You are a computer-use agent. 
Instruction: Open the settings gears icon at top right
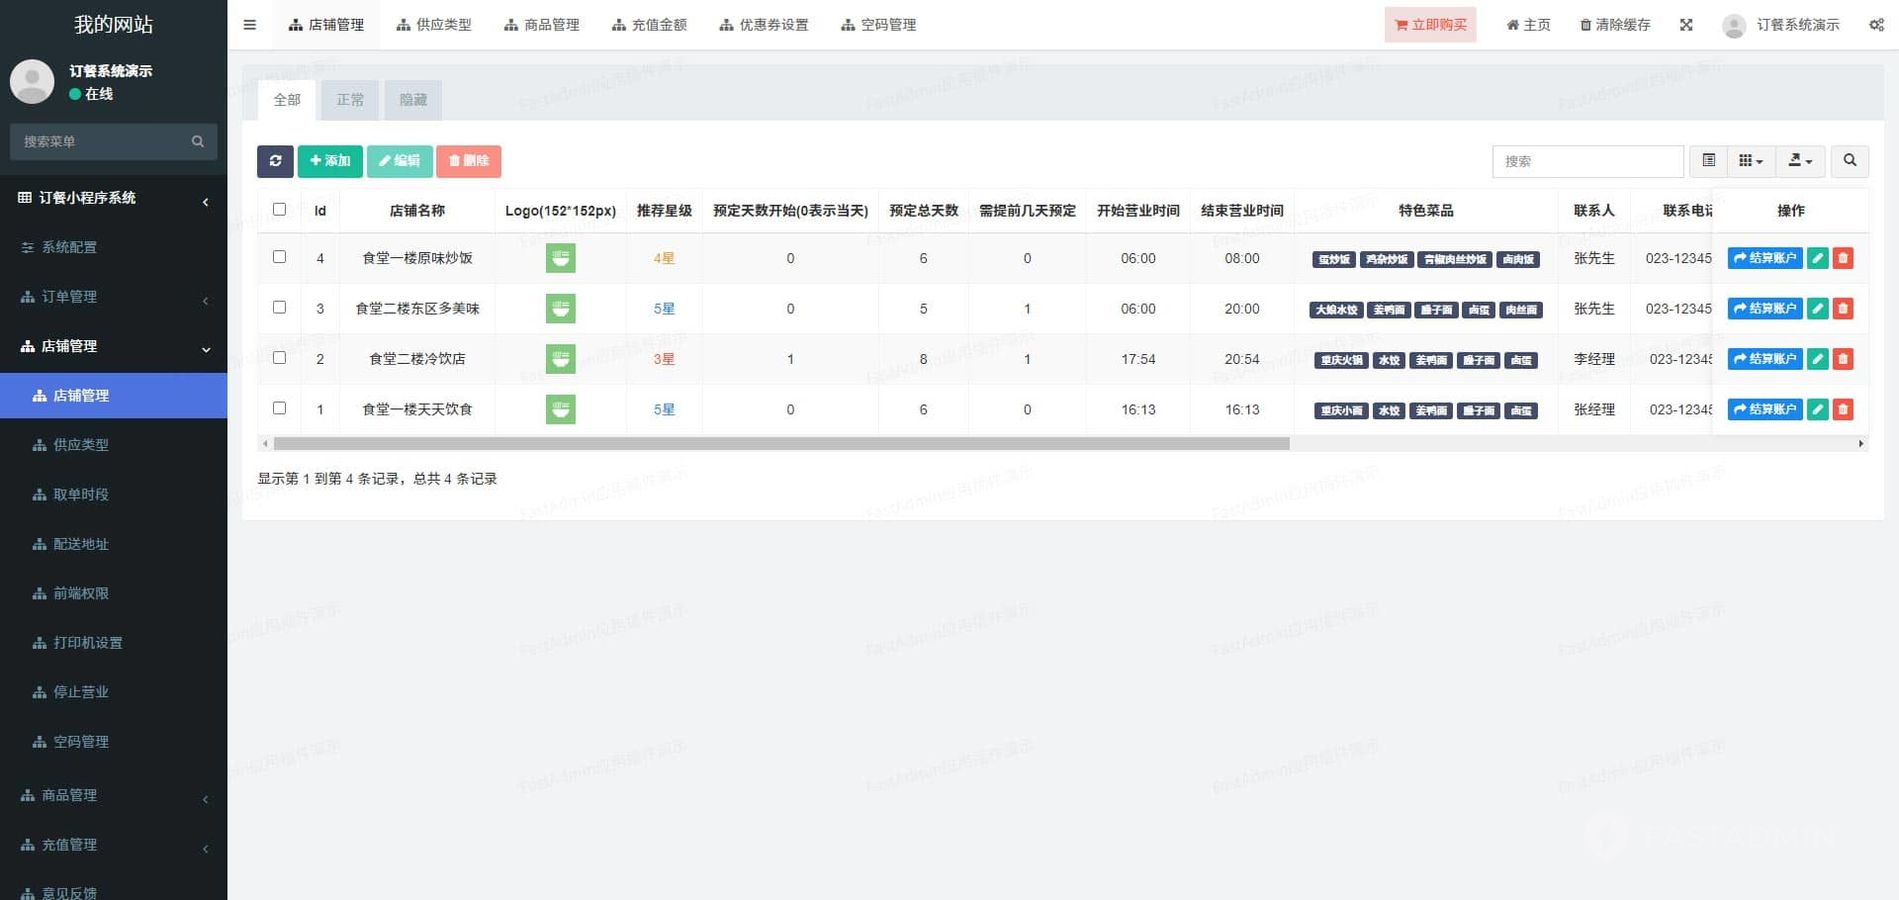click(x=1876, y=25)
